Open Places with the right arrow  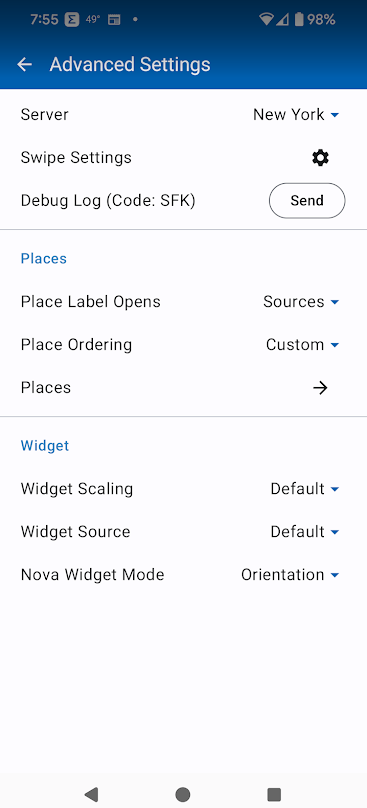click(x=320, y=388)
